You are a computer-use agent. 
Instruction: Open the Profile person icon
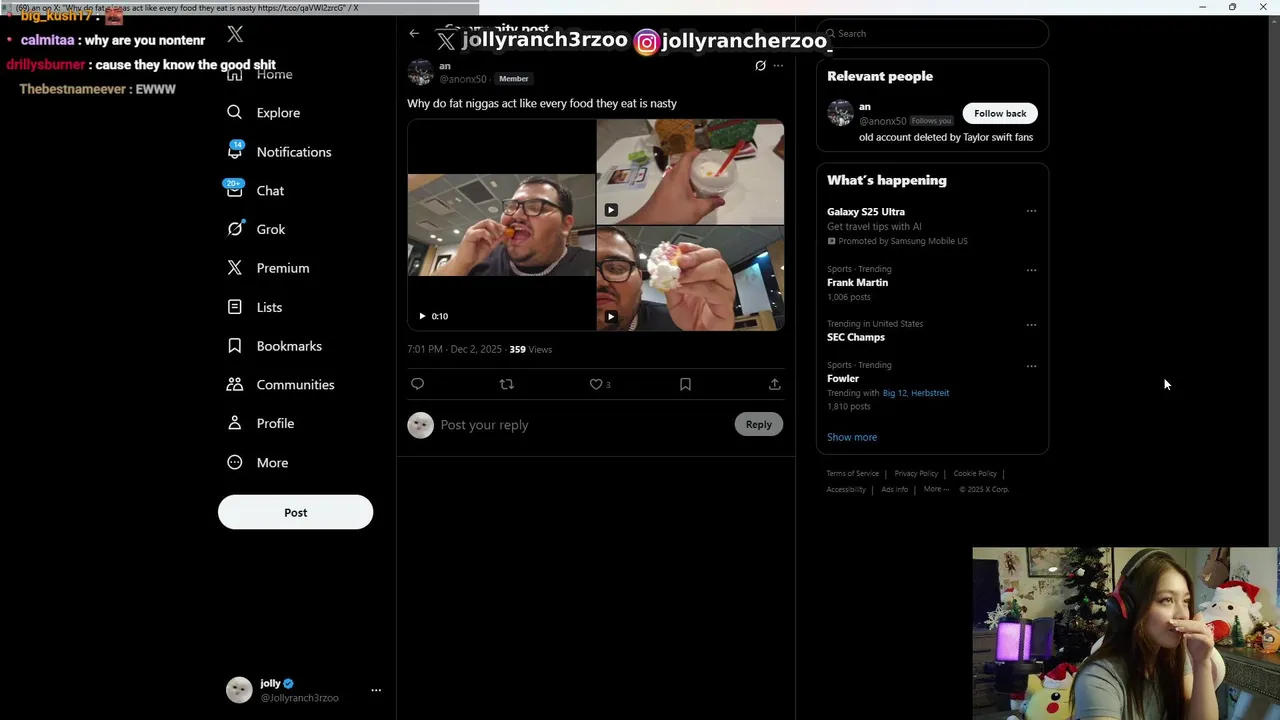pyautogui.click(x=234, y=423)
